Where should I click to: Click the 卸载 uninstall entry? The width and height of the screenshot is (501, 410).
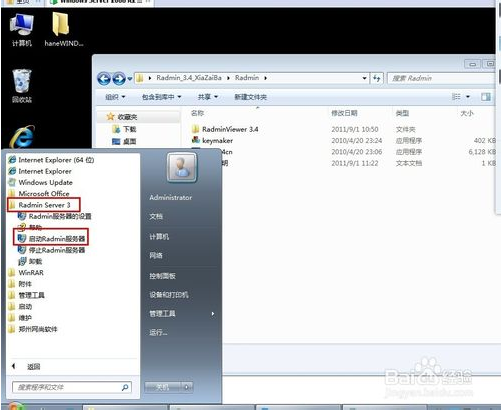point(31,261)
